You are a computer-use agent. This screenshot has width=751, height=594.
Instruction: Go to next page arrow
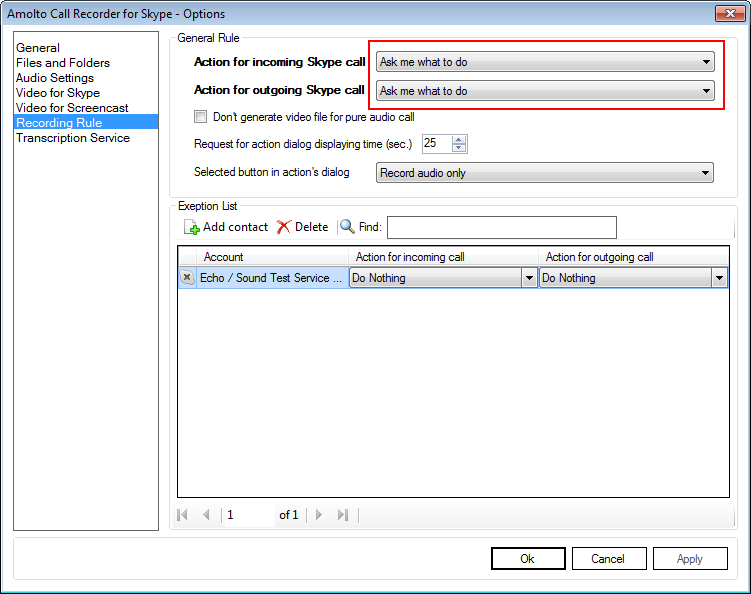(319, 515)
